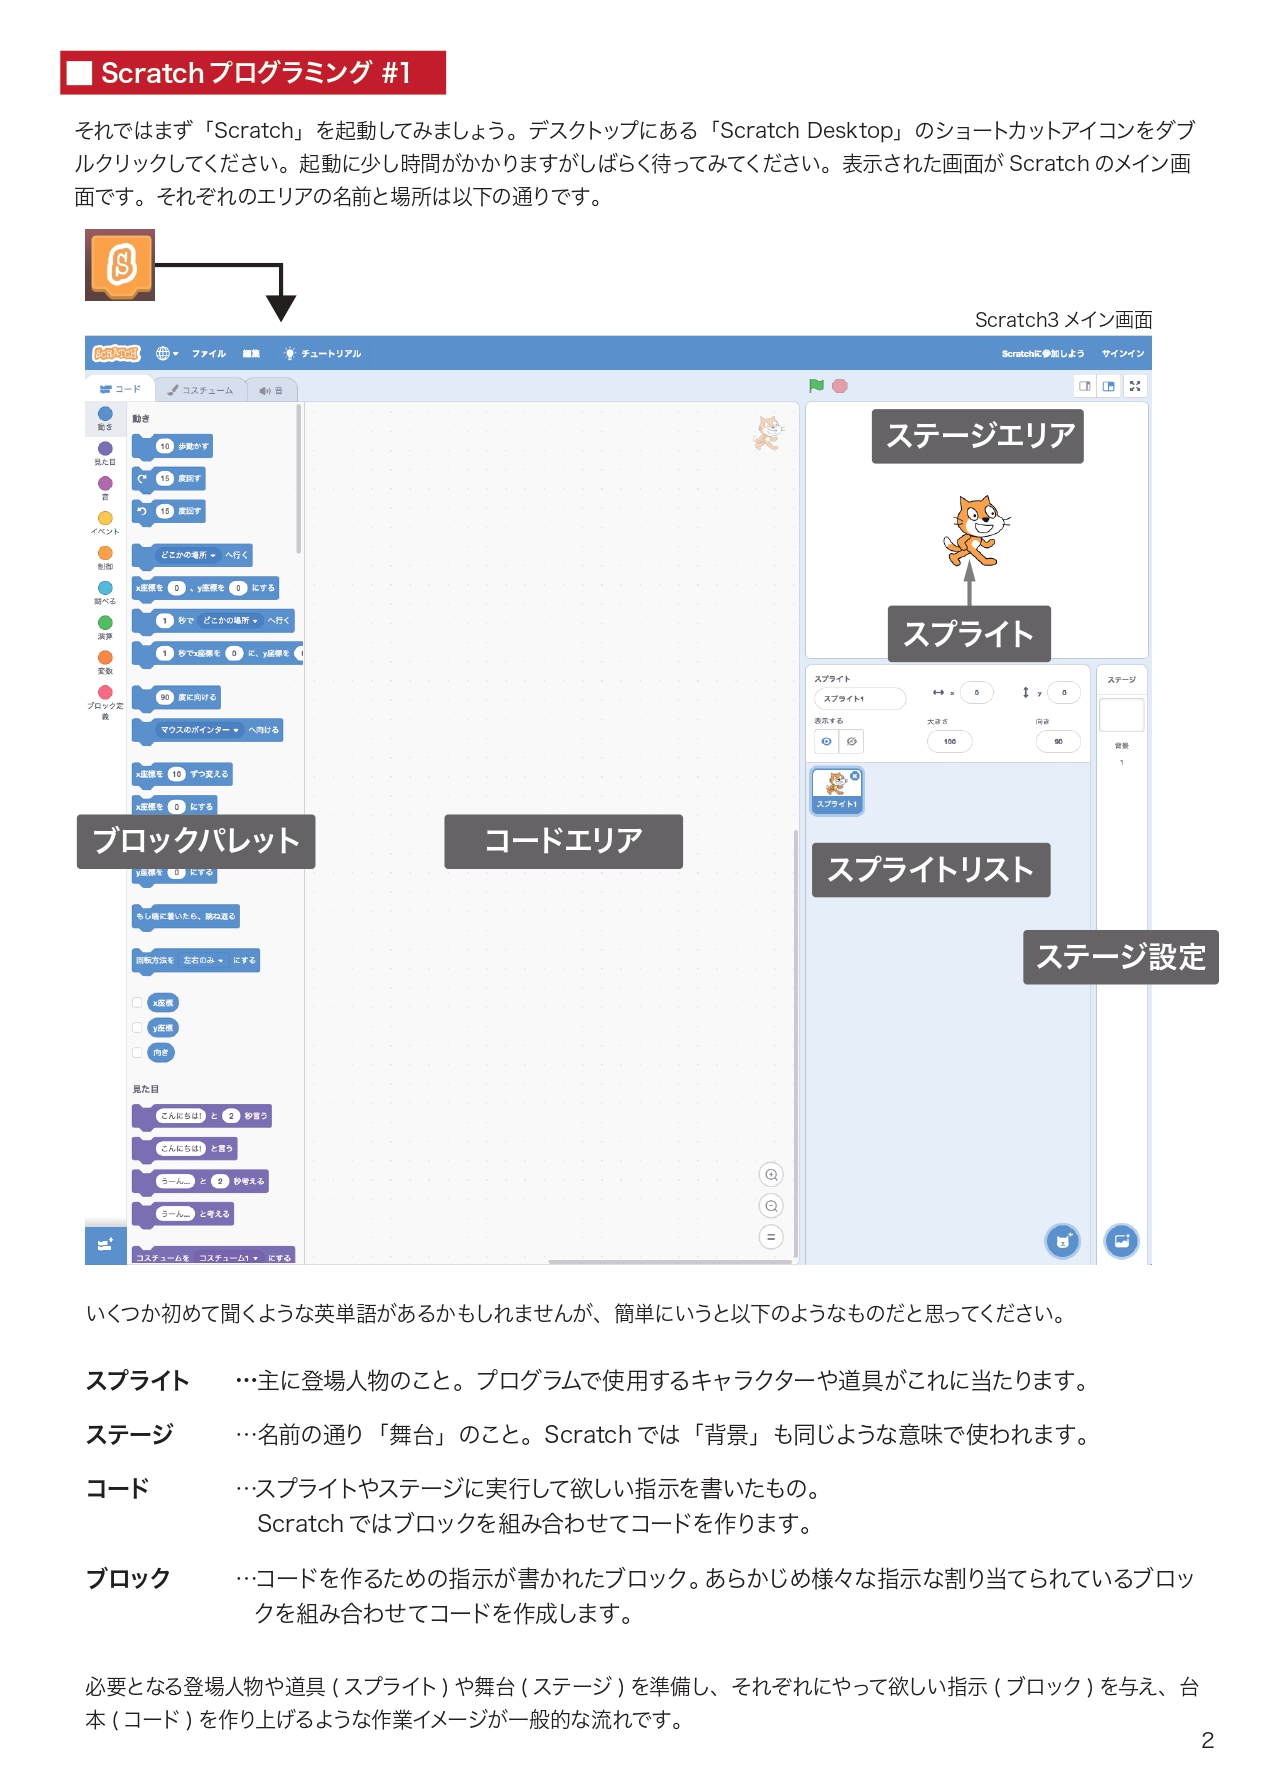
Task: Delete スプライト1 with the x button
Action: pyautogui.click(x=855, y=775)
